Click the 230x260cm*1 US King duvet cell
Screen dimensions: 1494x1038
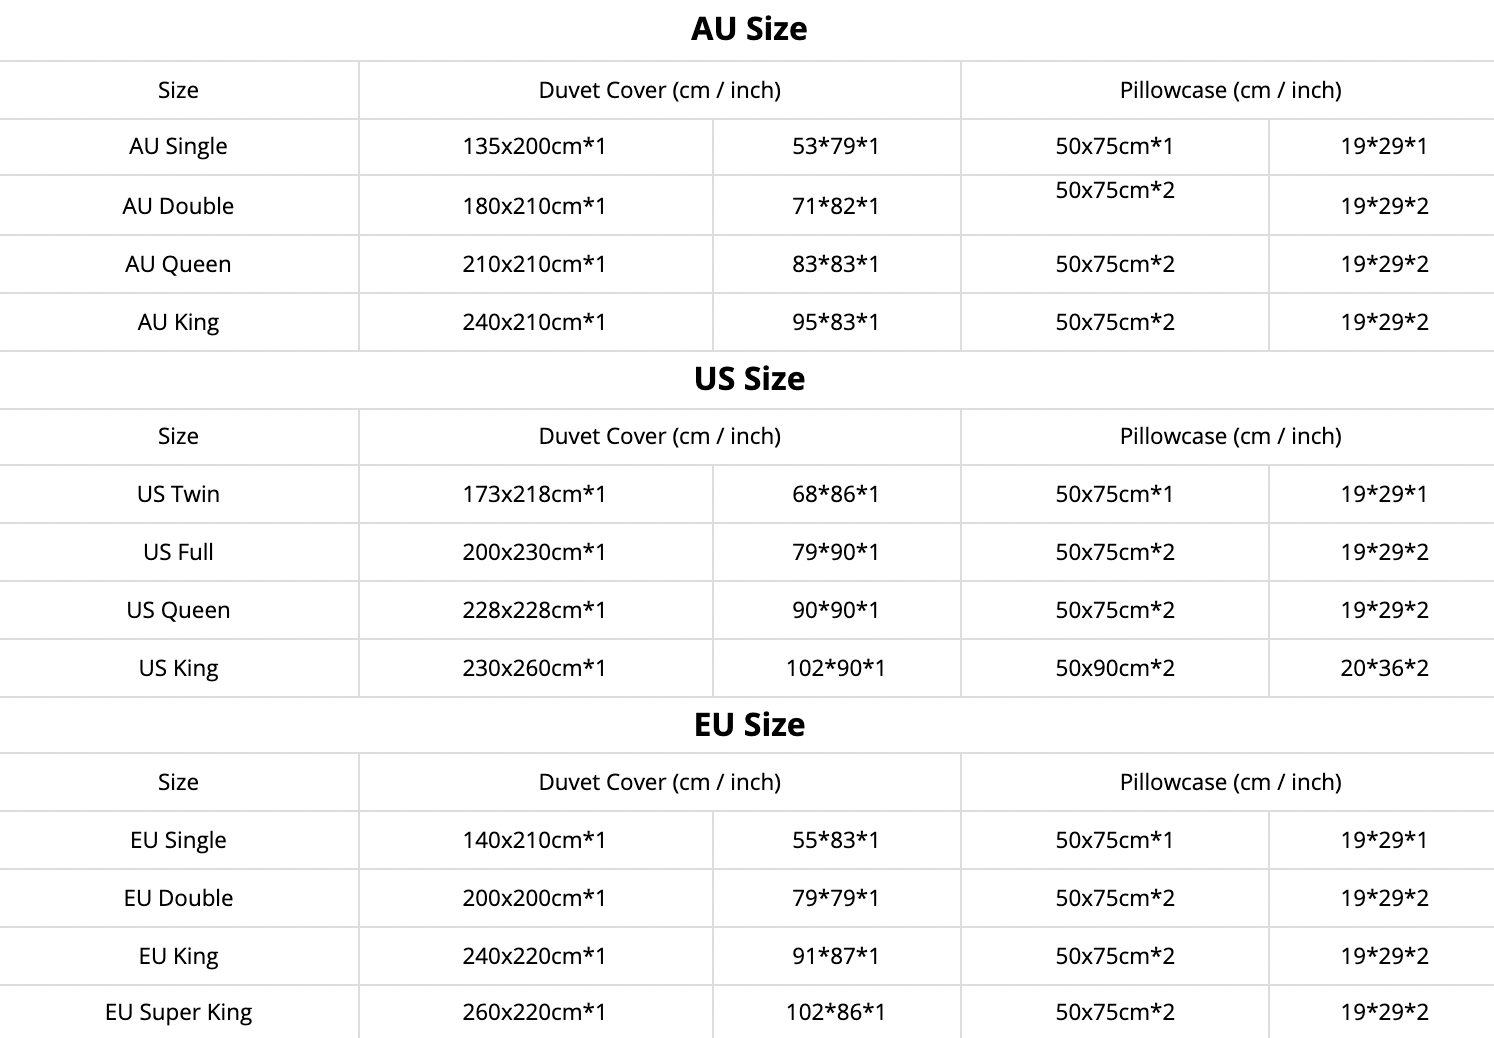[x=534, y=668]
